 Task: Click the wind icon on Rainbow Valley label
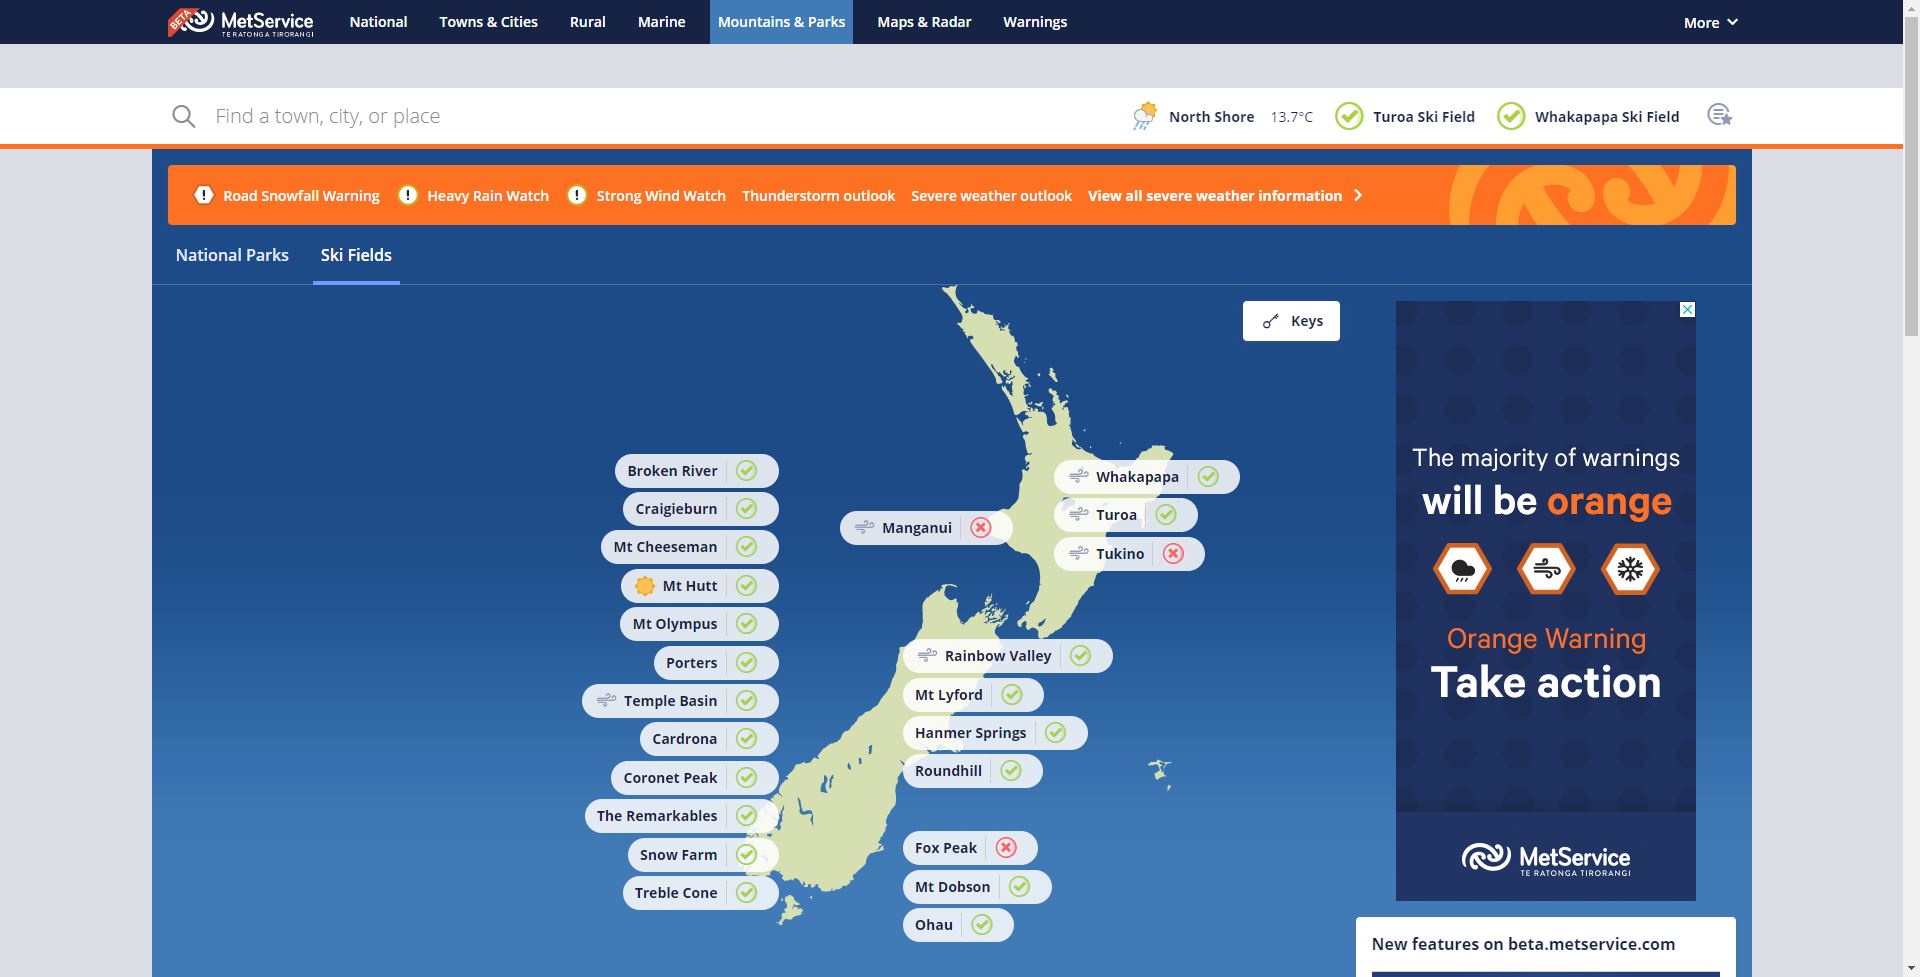pyautogui.click(x=925, y=655)
